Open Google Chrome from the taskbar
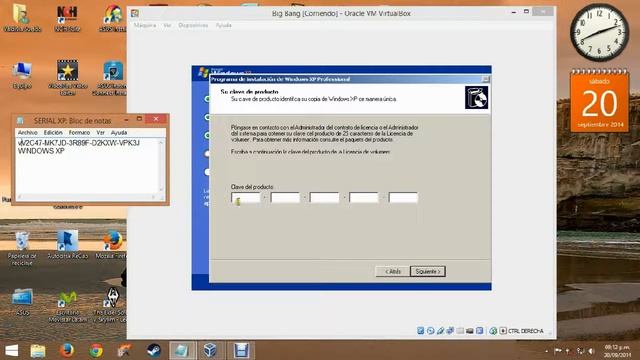Screen dimensions: 640x360 pos(96,351)
